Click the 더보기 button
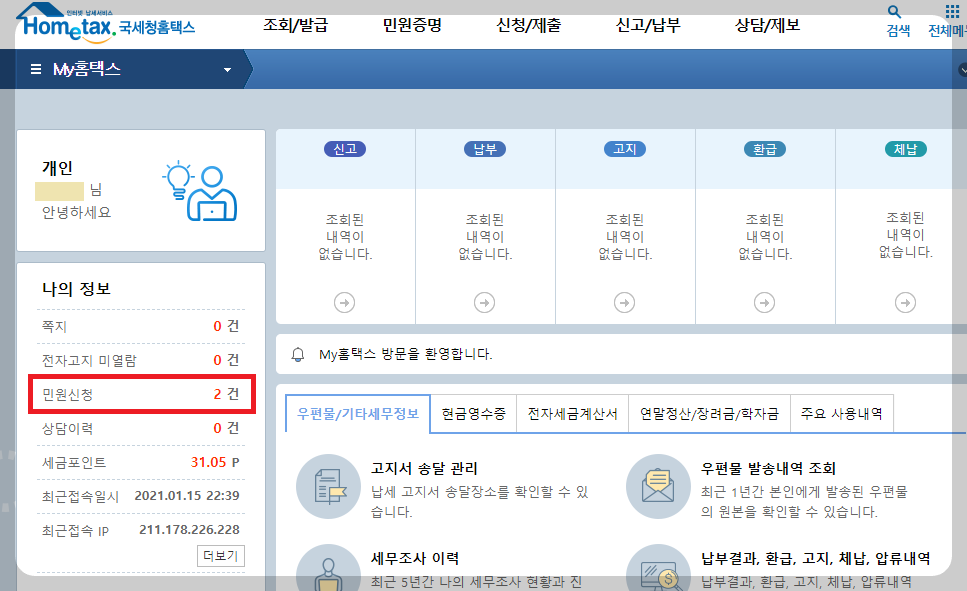 point(221,556)
